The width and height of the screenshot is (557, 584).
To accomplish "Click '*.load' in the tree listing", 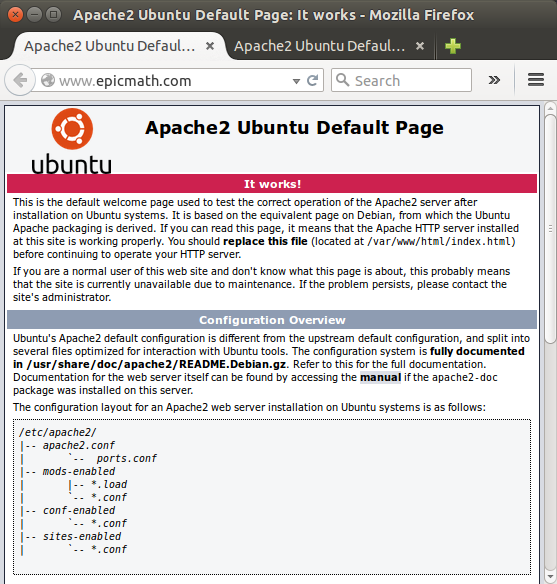I will 109,485.
